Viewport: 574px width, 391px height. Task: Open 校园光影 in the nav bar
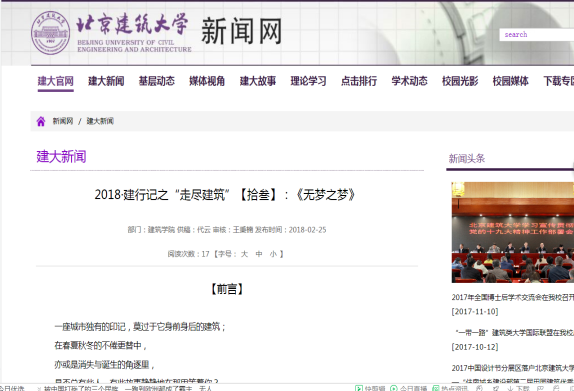(460, 81)
